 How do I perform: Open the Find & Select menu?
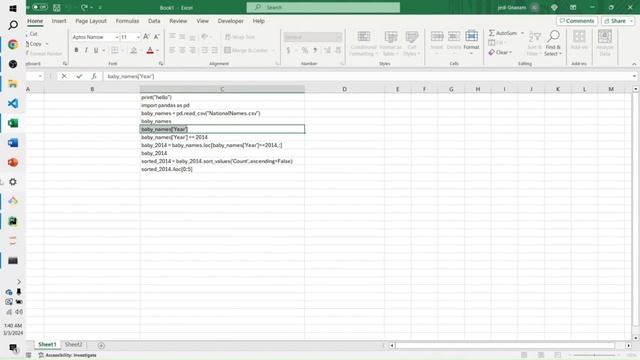click(x=553, y=43)
